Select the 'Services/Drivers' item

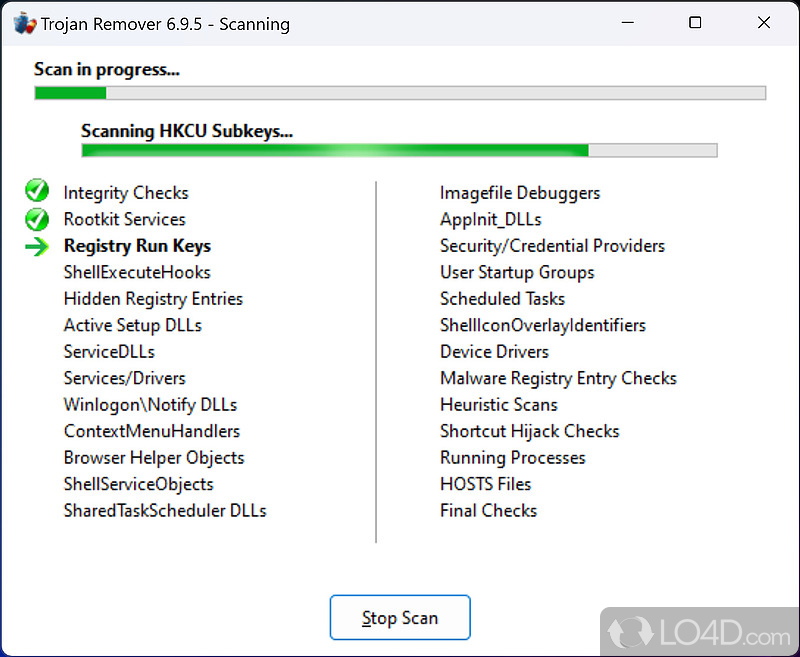pyautogui.click(x=124, y=378)
